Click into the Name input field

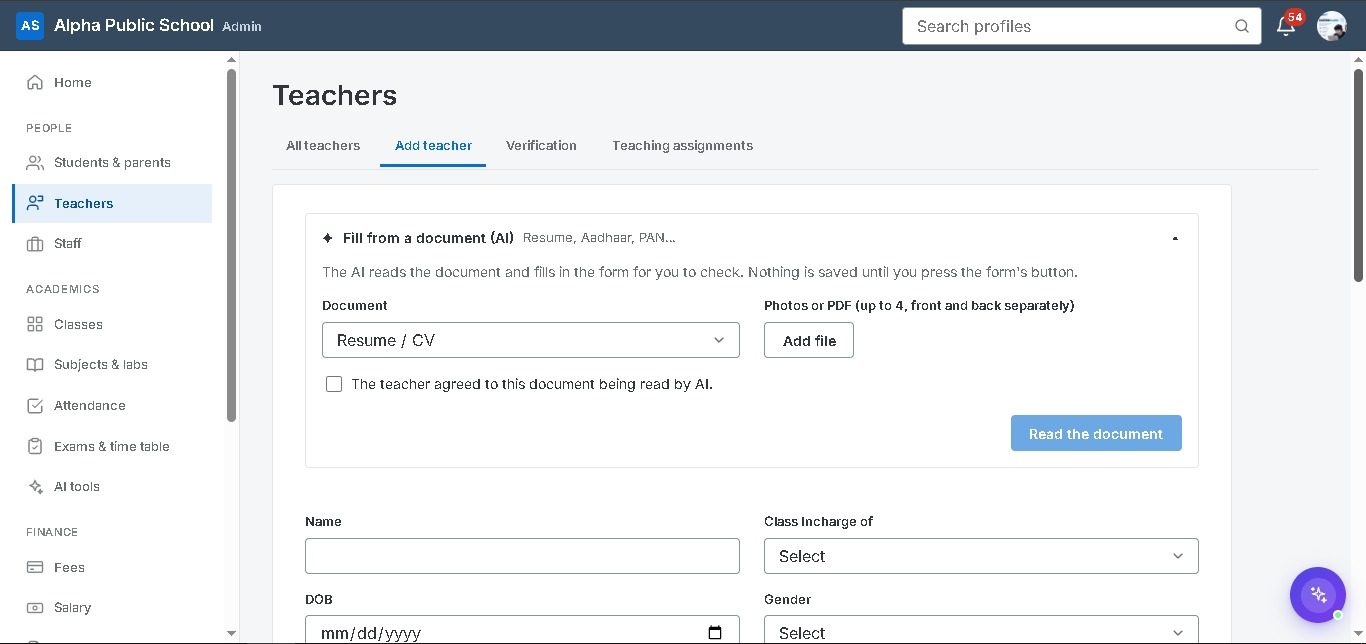(522, 556)
